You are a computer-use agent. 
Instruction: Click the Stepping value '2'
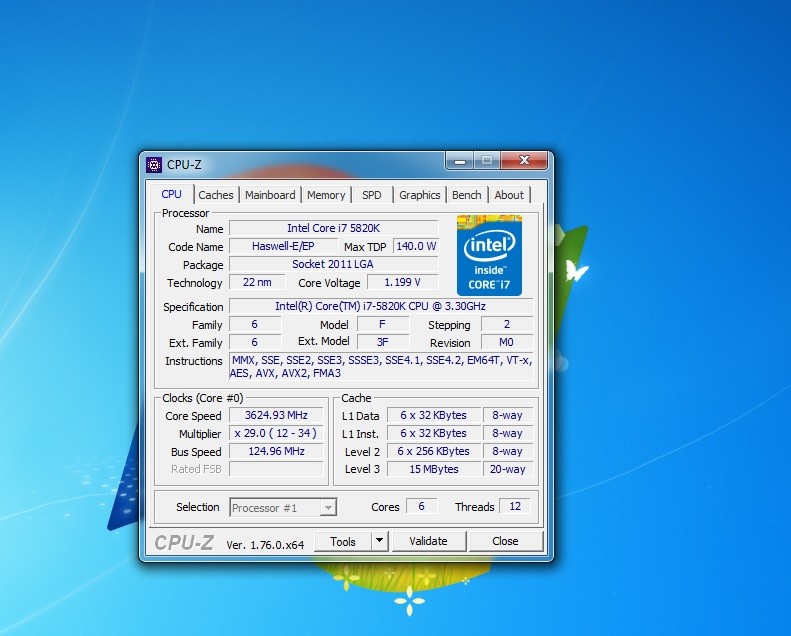506,324
